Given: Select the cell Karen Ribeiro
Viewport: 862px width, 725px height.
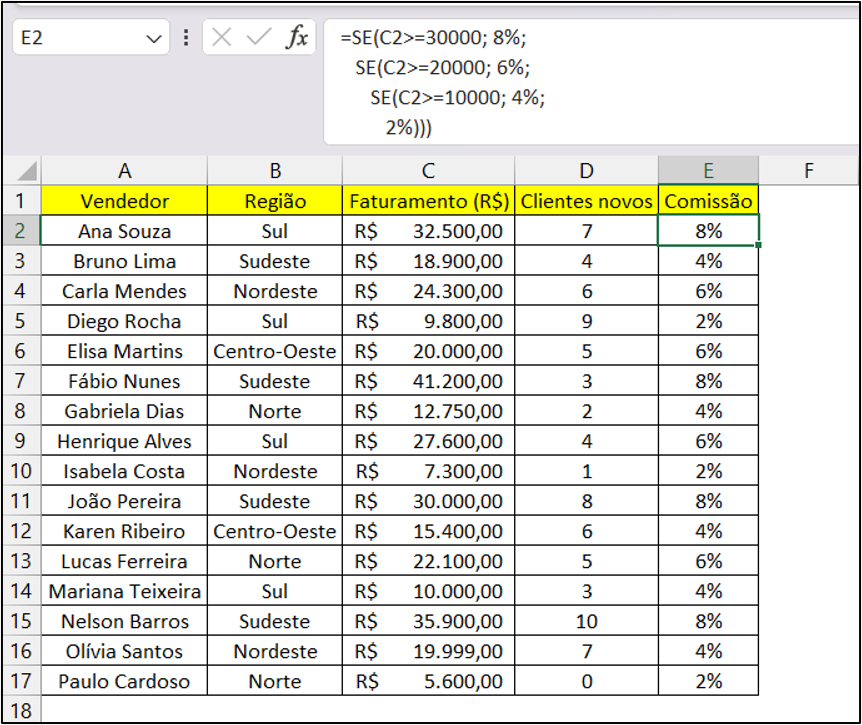Looking at the screenshot, I should [x=124, y=531].
